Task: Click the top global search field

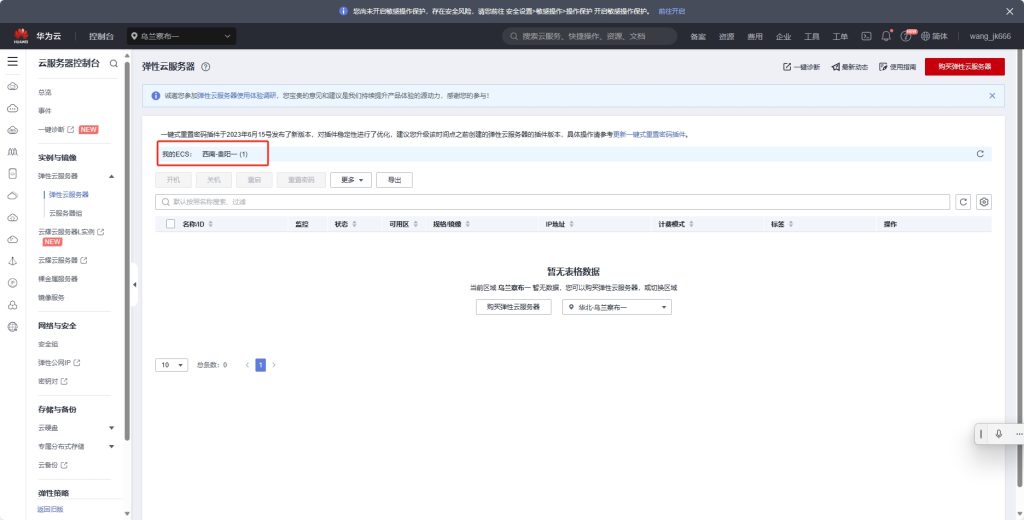Action: pyautogui.click(x=590, y=37)
